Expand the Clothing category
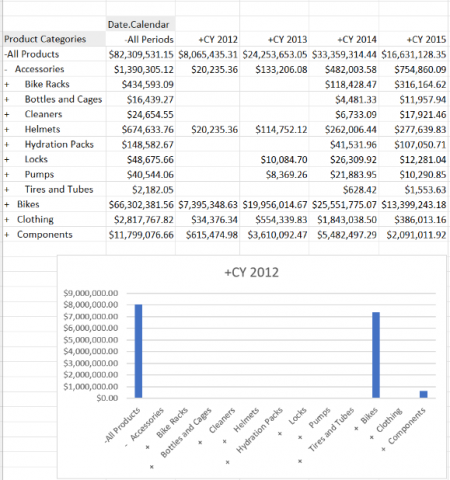Screen dimensions: 450x480 coord(7,220)
